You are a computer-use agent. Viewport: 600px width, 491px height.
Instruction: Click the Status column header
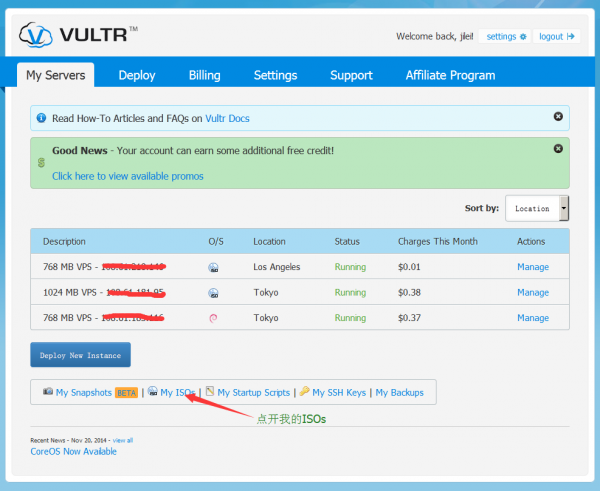(347, 241)
